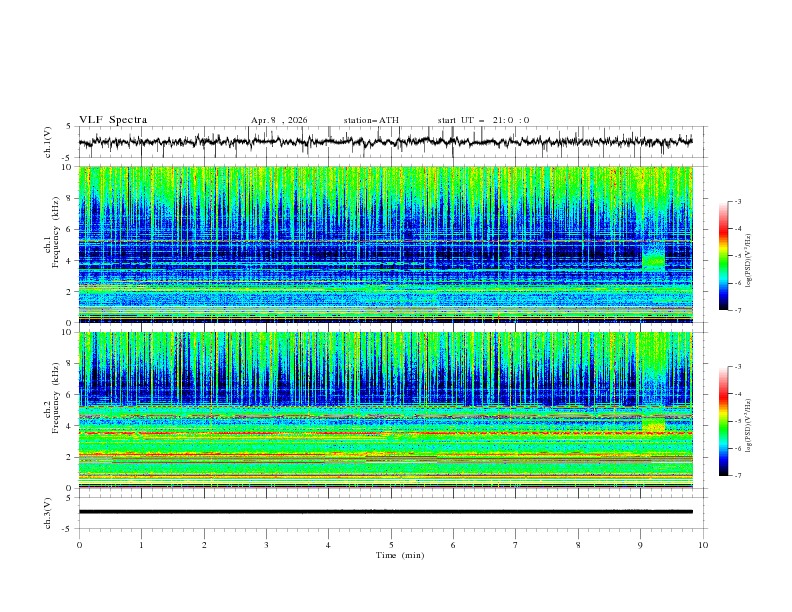The width and height of the screenshot is (792, 612).
Task: Click the "-3" tick on ch.2 colorbar
Action: [737, 367]
